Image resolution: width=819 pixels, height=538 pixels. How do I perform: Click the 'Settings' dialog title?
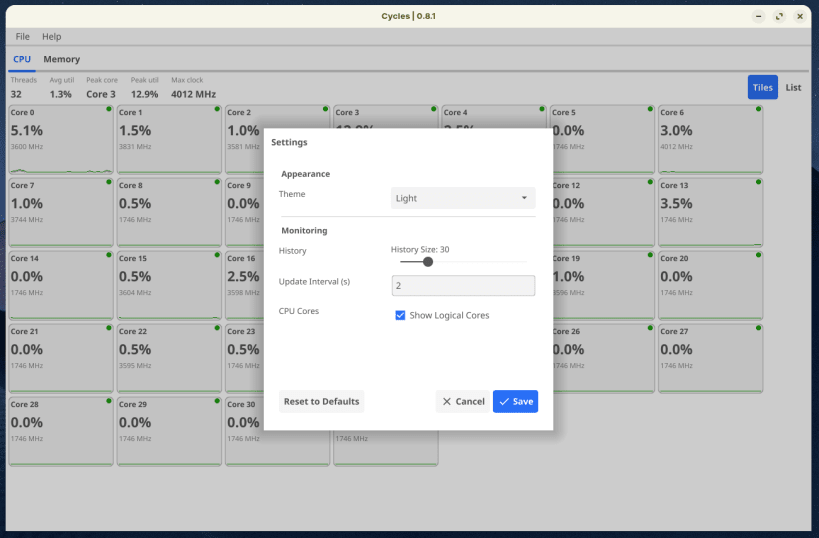point(289,142)
